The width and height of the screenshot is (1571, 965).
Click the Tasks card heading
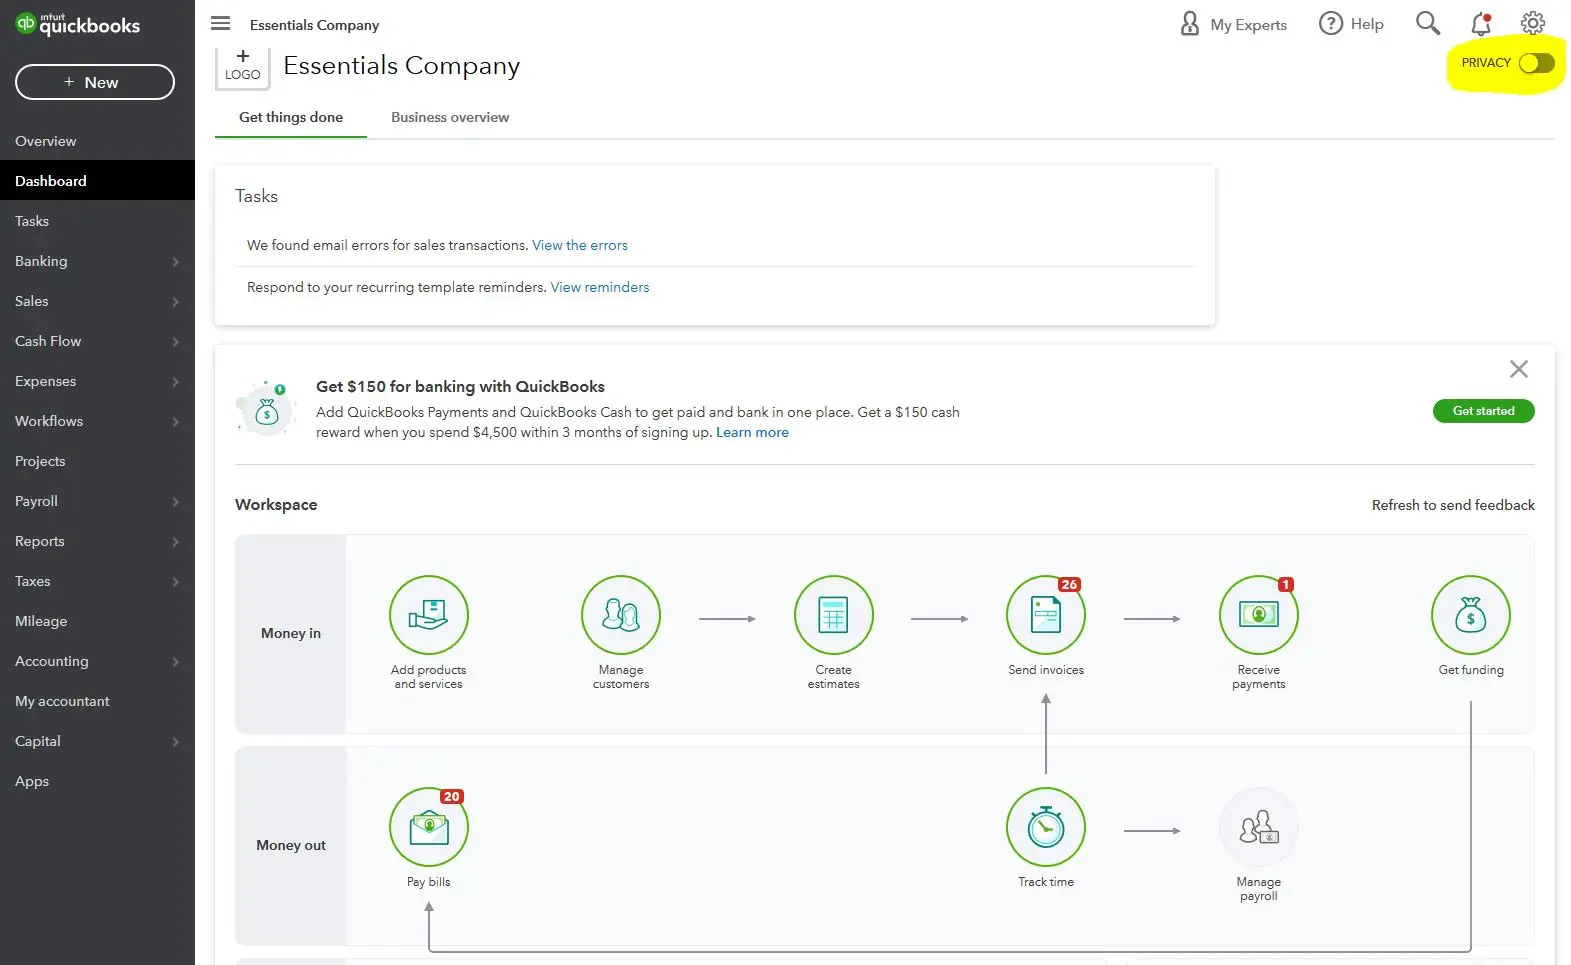[x=256, y=196]
